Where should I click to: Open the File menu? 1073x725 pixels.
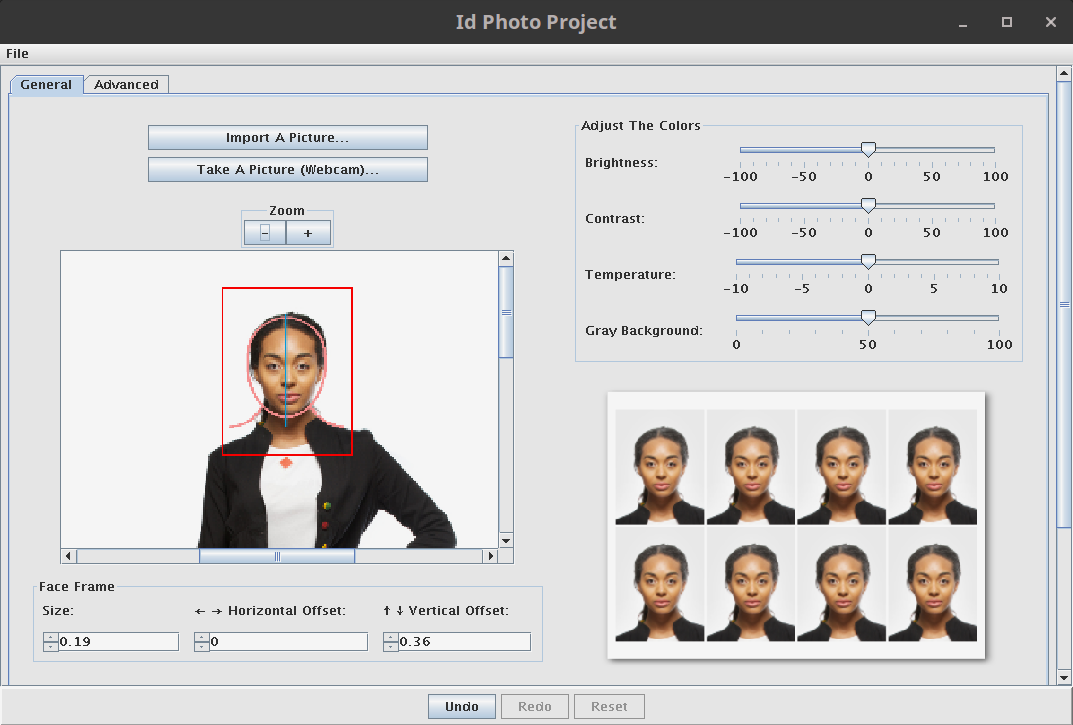pyautogui.click(x=17, y=54)
